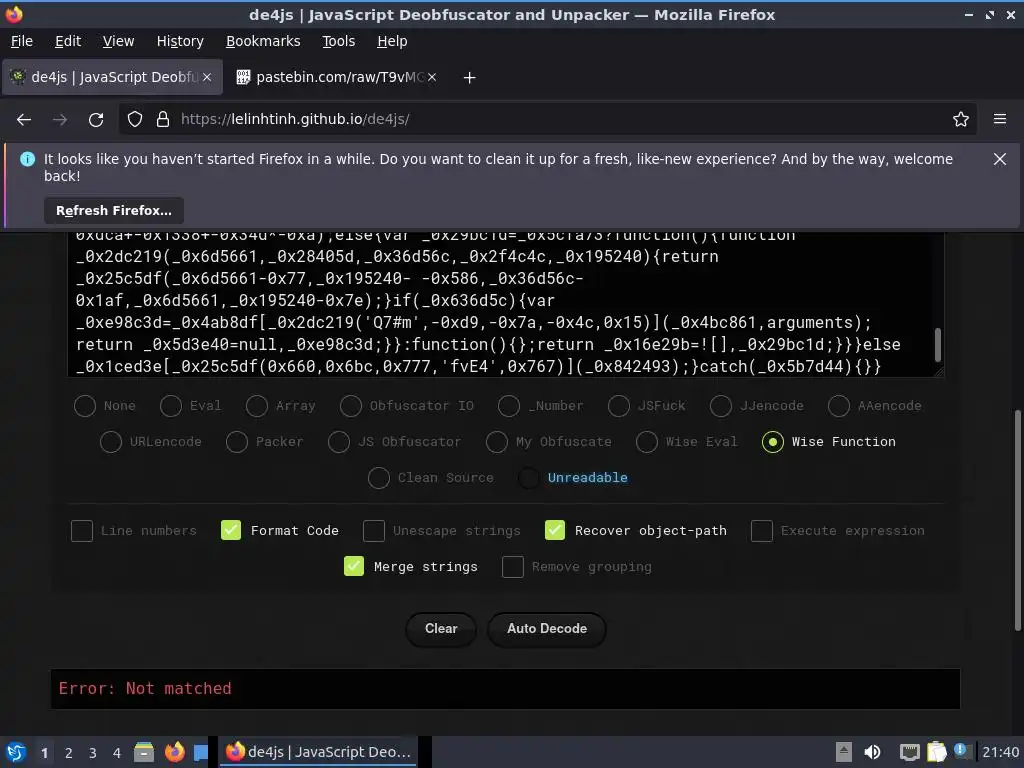
Task: Enable the Unescape strings checkbox
Action: (374, 530)
